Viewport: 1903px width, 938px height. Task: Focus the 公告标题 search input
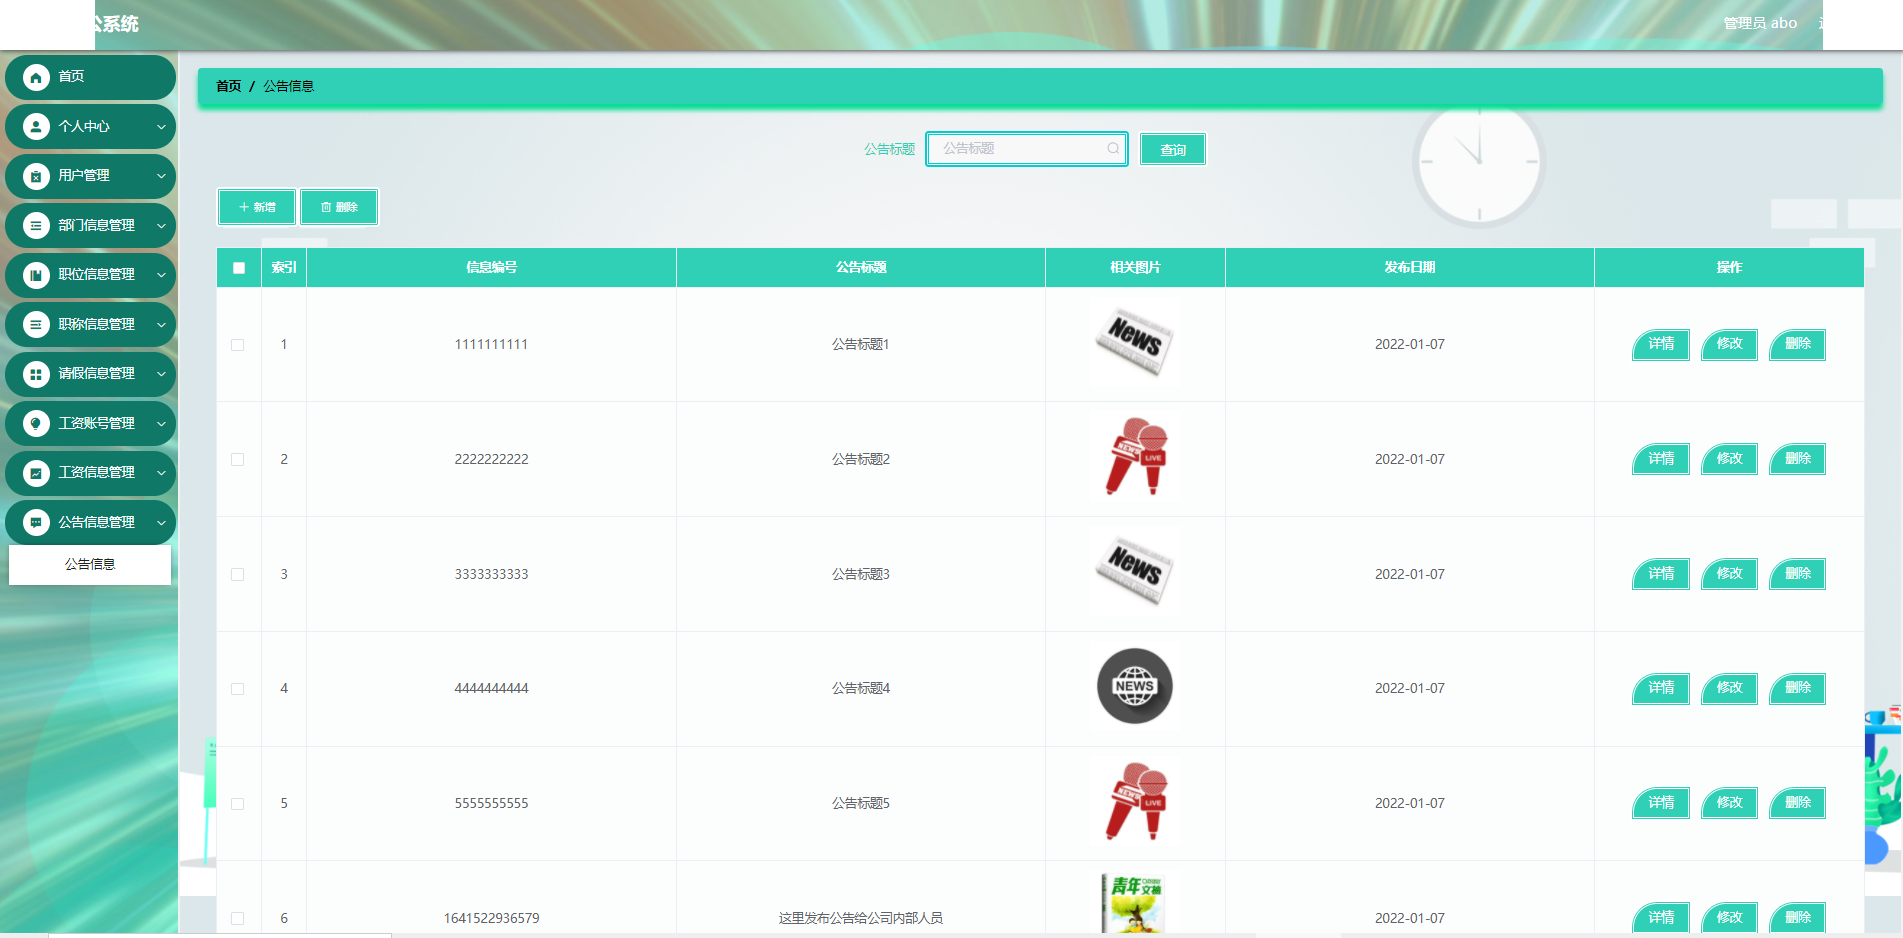(x=1027, y=149)
